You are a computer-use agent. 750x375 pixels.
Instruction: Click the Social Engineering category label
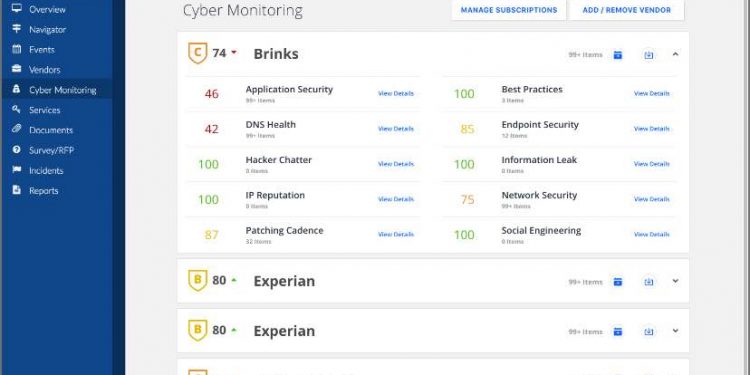pos(541,231)
